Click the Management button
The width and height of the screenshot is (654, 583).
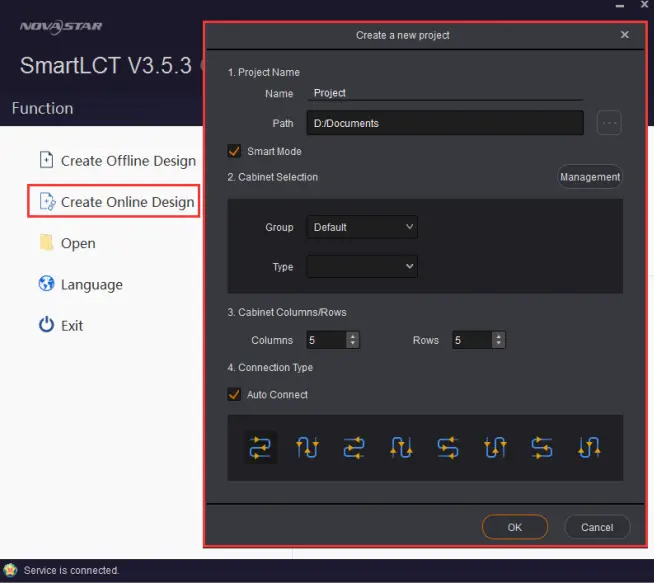(x=590, y=177)
